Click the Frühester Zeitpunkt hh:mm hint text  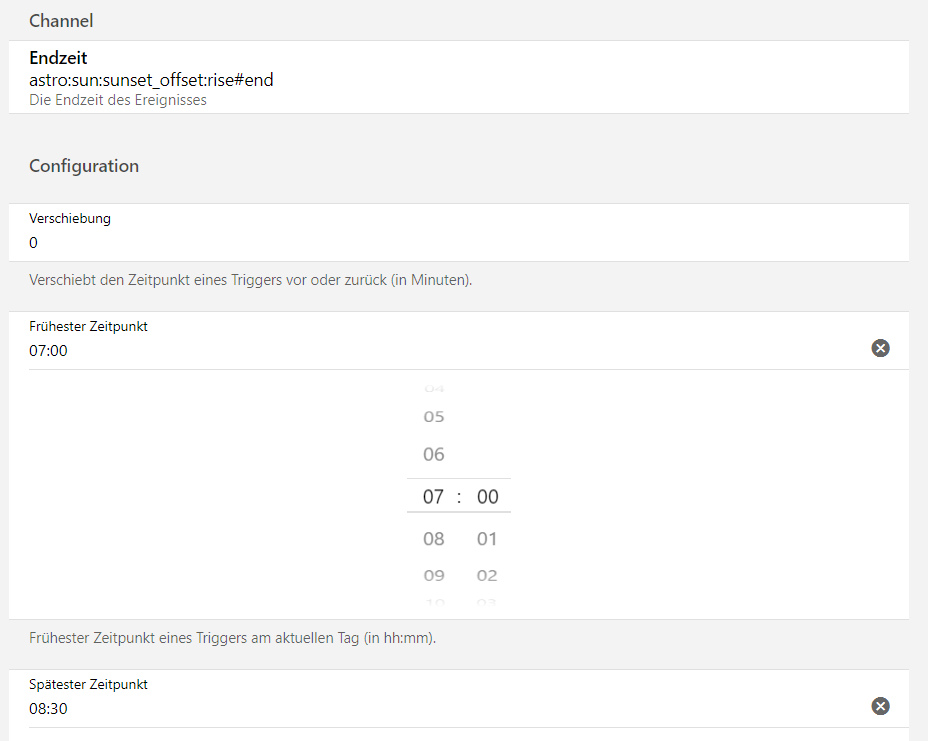tap(232, 637)
